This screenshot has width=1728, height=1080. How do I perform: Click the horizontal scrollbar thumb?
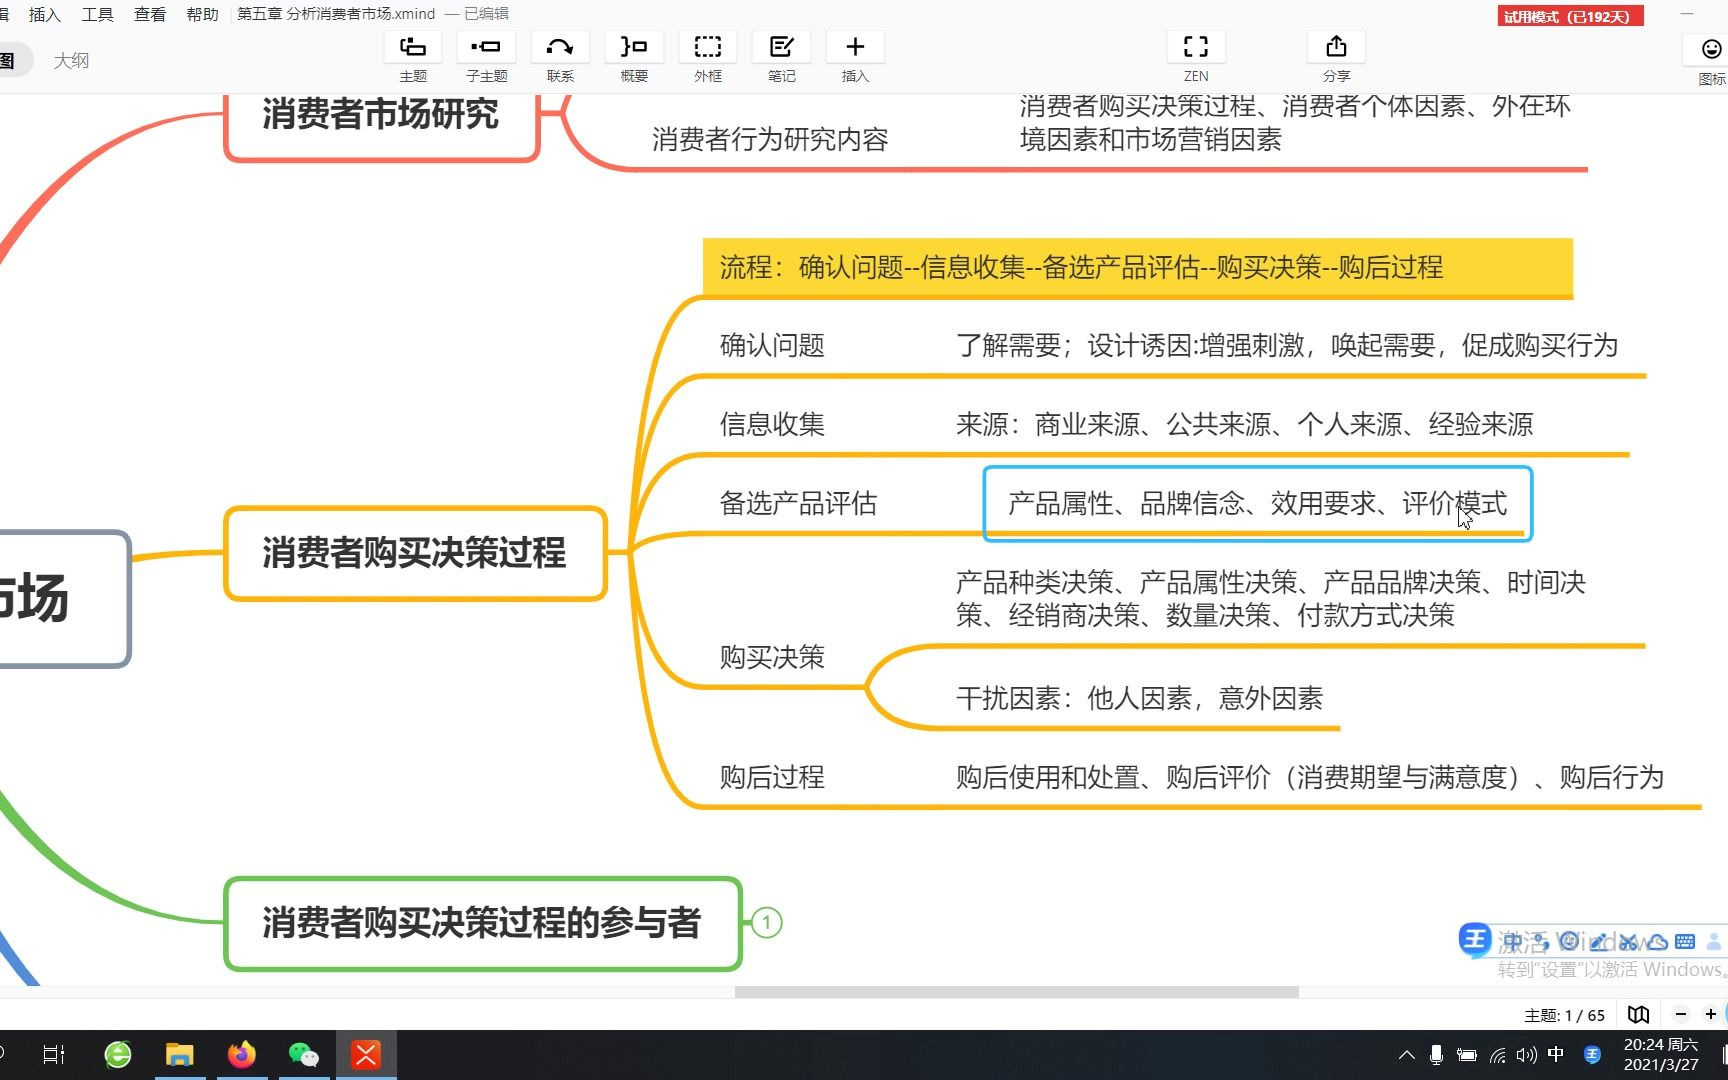(x=1016, y=992)
